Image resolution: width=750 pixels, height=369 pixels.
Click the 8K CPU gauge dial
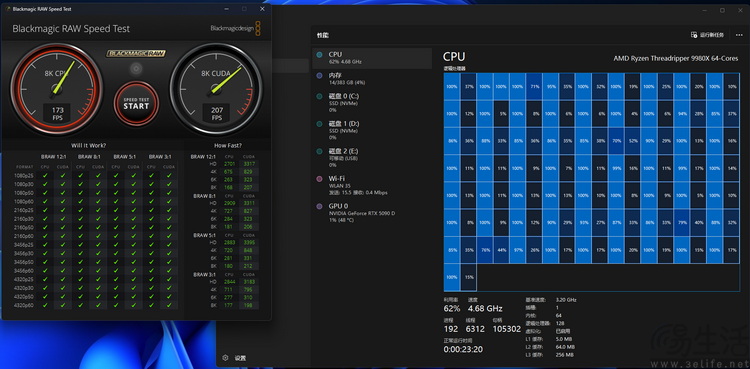click(56, 89)
